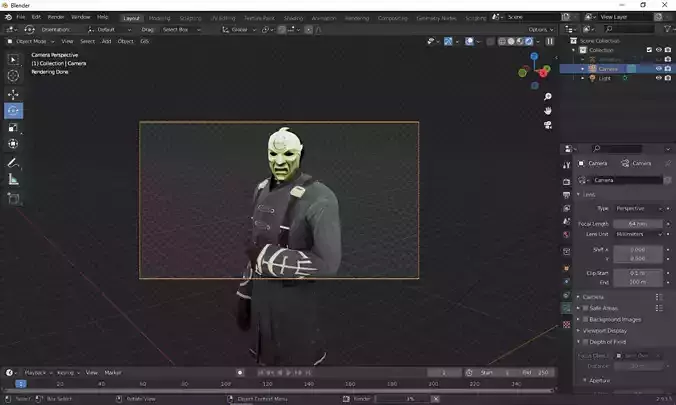Image resolution: width=676 pixels, height=405 pixels.
Task: Open the lens Type Perspective dropdown
Action: [x=638, y=209]
